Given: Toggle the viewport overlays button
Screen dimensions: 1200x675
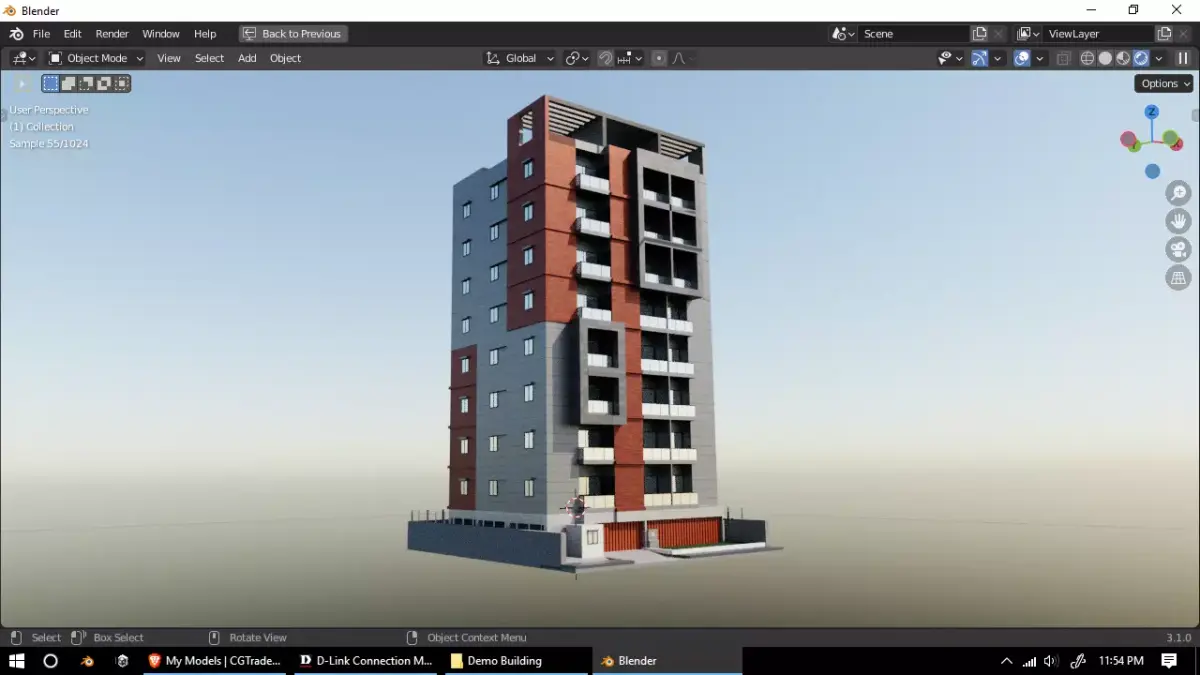Looking at the screenshot, I should [x=1022, y=58].
